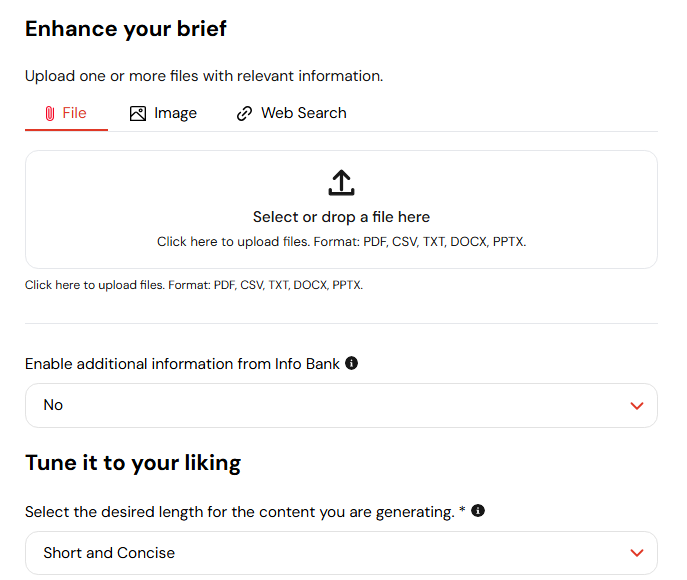Click the paperclip icon on File tab
This screenshot has width=687, height=580.
pyautogui.click(x=50, y=114)
